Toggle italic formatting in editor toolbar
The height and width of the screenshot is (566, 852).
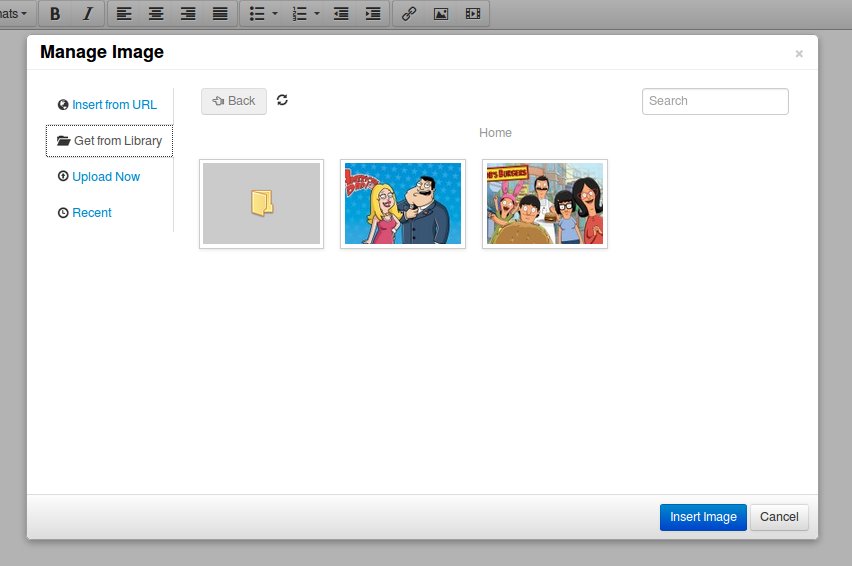(87, 14)
